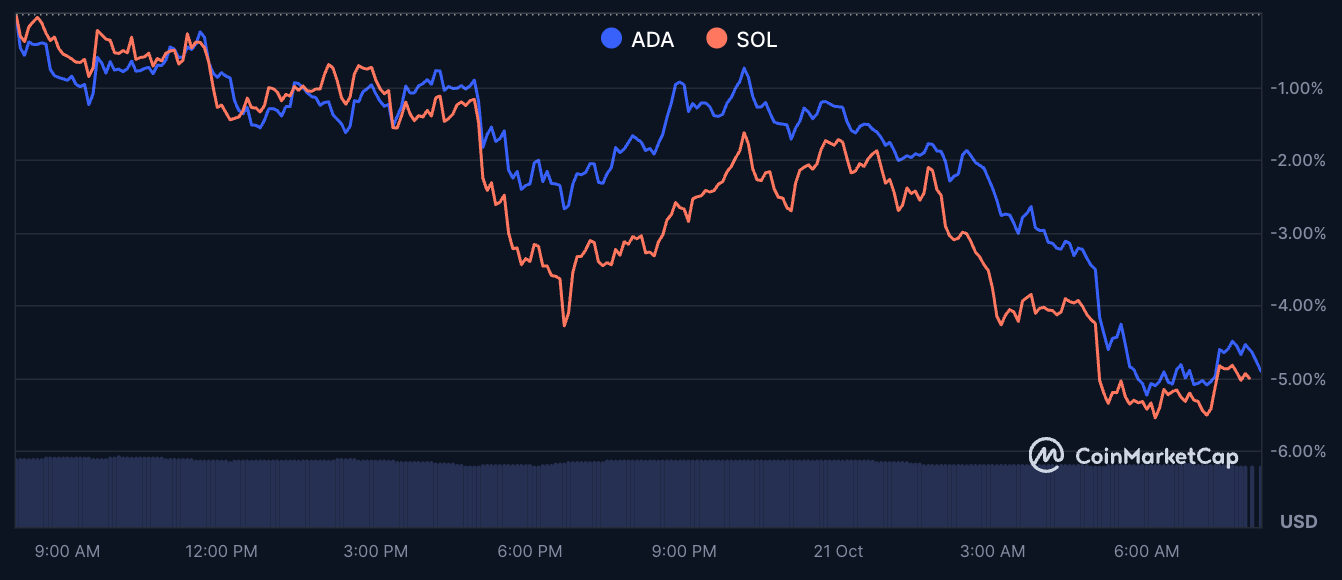The image size is (1342, 580).
Task: Click the -5.00% y-axis label
Action: pos(1297,379)
